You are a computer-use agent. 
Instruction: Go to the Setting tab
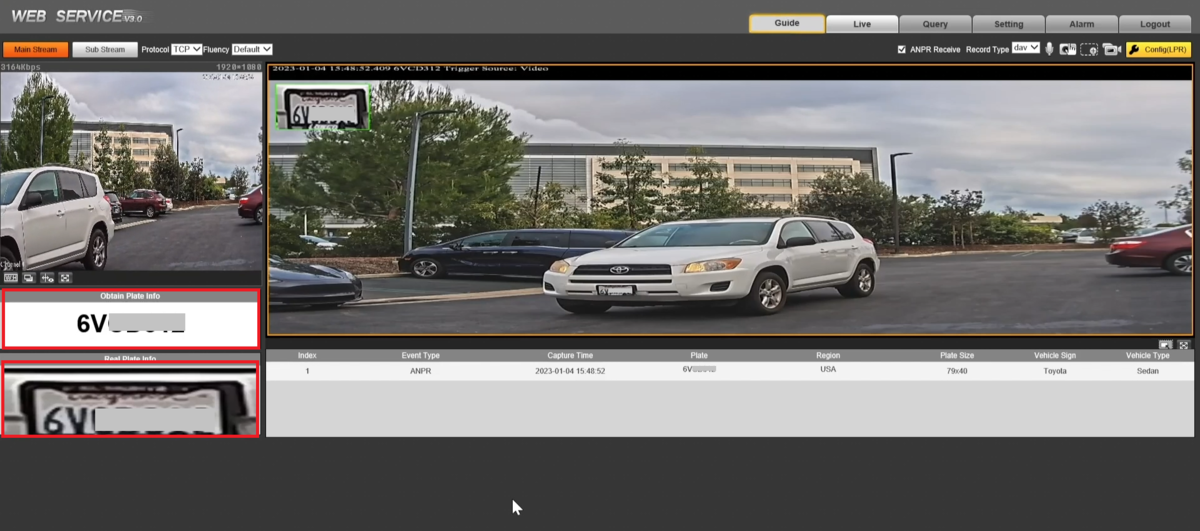1008,24
